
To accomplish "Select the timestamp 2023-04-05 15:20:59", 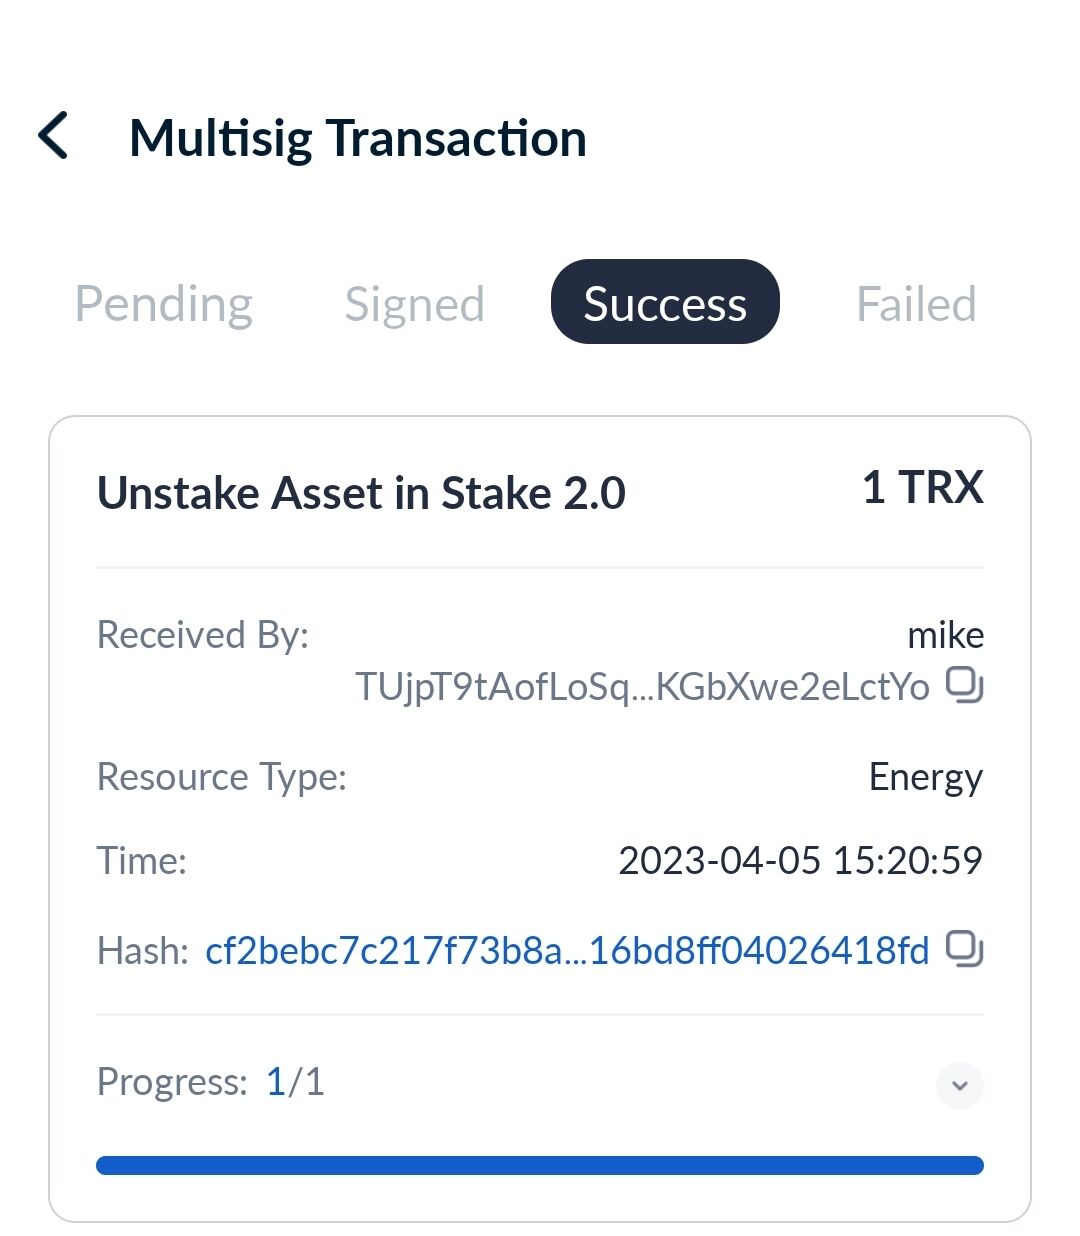I will tap(800, 861).
